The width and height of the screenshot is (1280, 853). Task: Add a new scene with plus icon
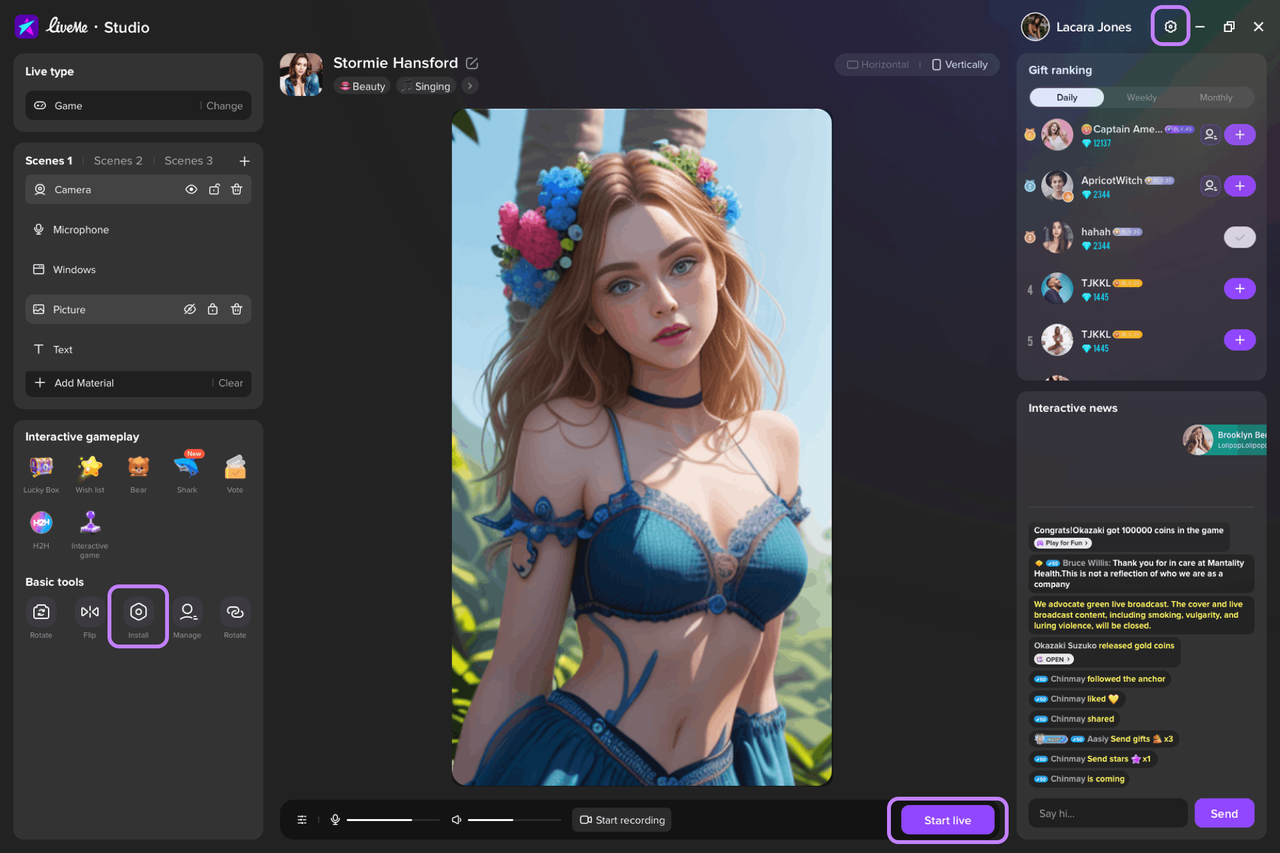(x=244, y=161)
